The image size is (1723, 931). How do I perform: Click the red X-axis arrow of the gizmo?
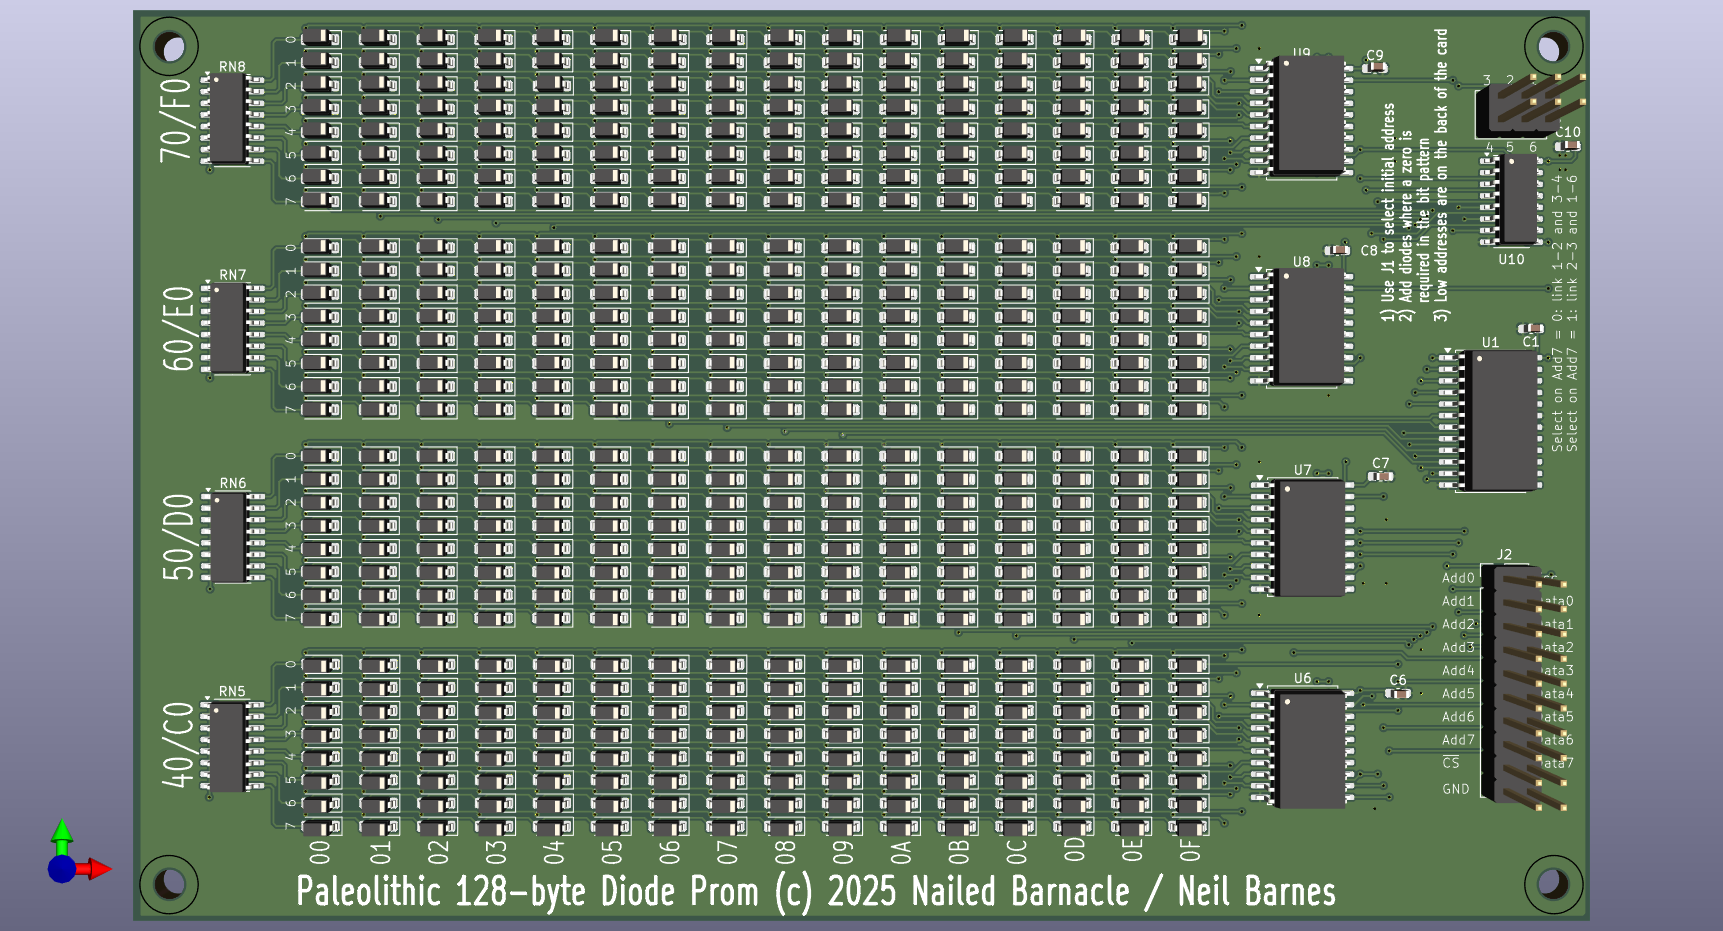[96, 869]
